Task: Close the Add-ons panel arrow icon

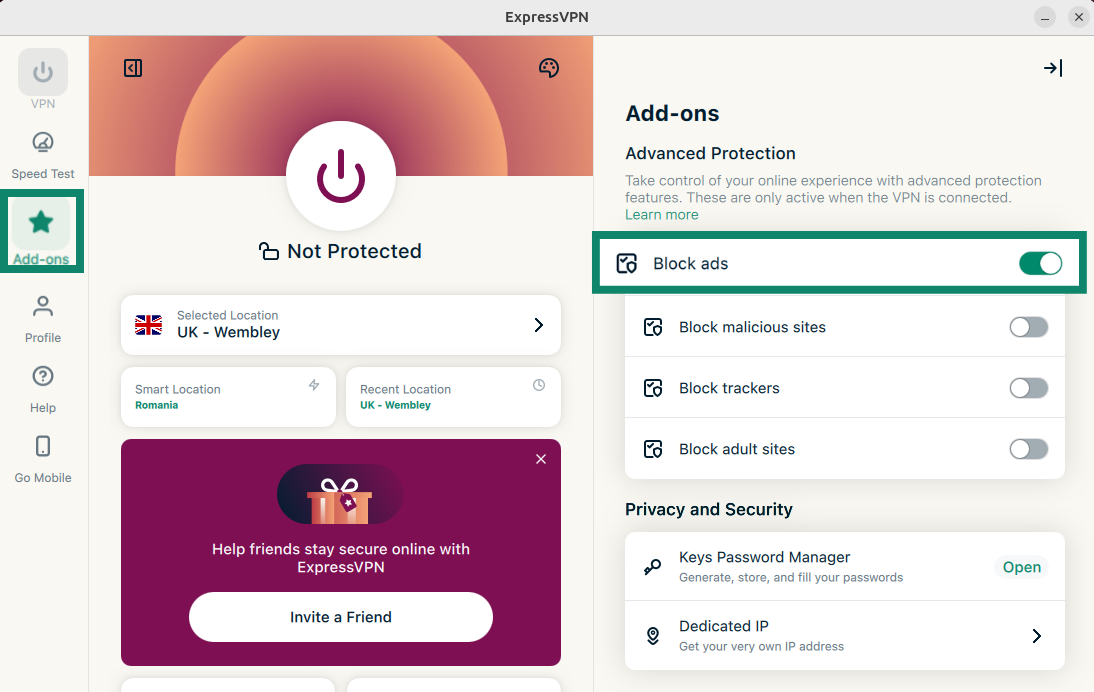Action: click(x=1052, y=68)
